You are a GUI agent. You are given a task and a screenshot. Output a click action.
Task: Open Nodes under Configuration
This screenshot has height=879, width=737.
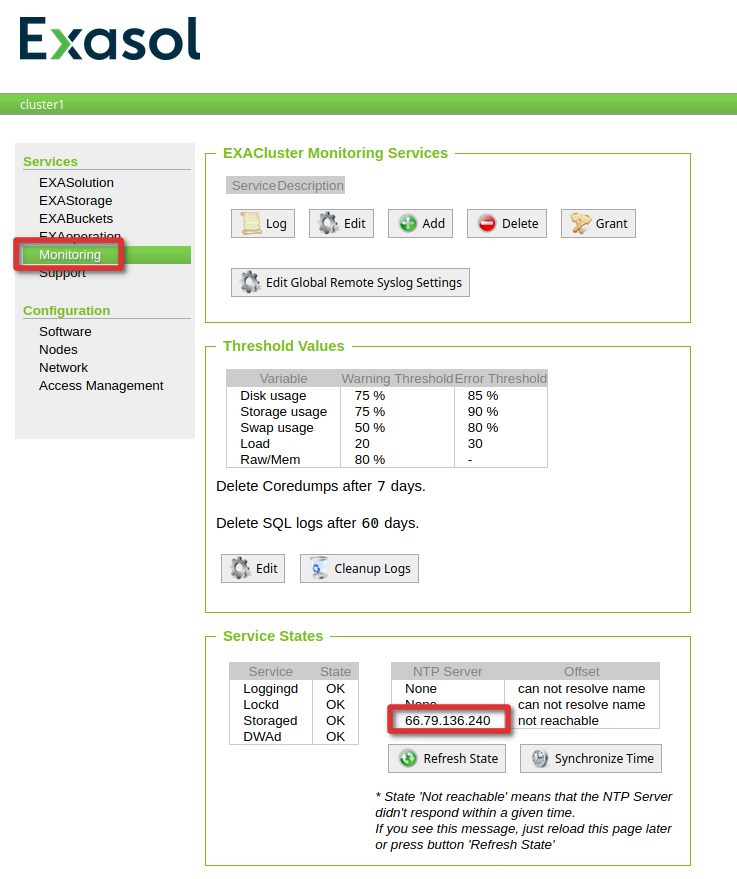[x=58, y=349]
